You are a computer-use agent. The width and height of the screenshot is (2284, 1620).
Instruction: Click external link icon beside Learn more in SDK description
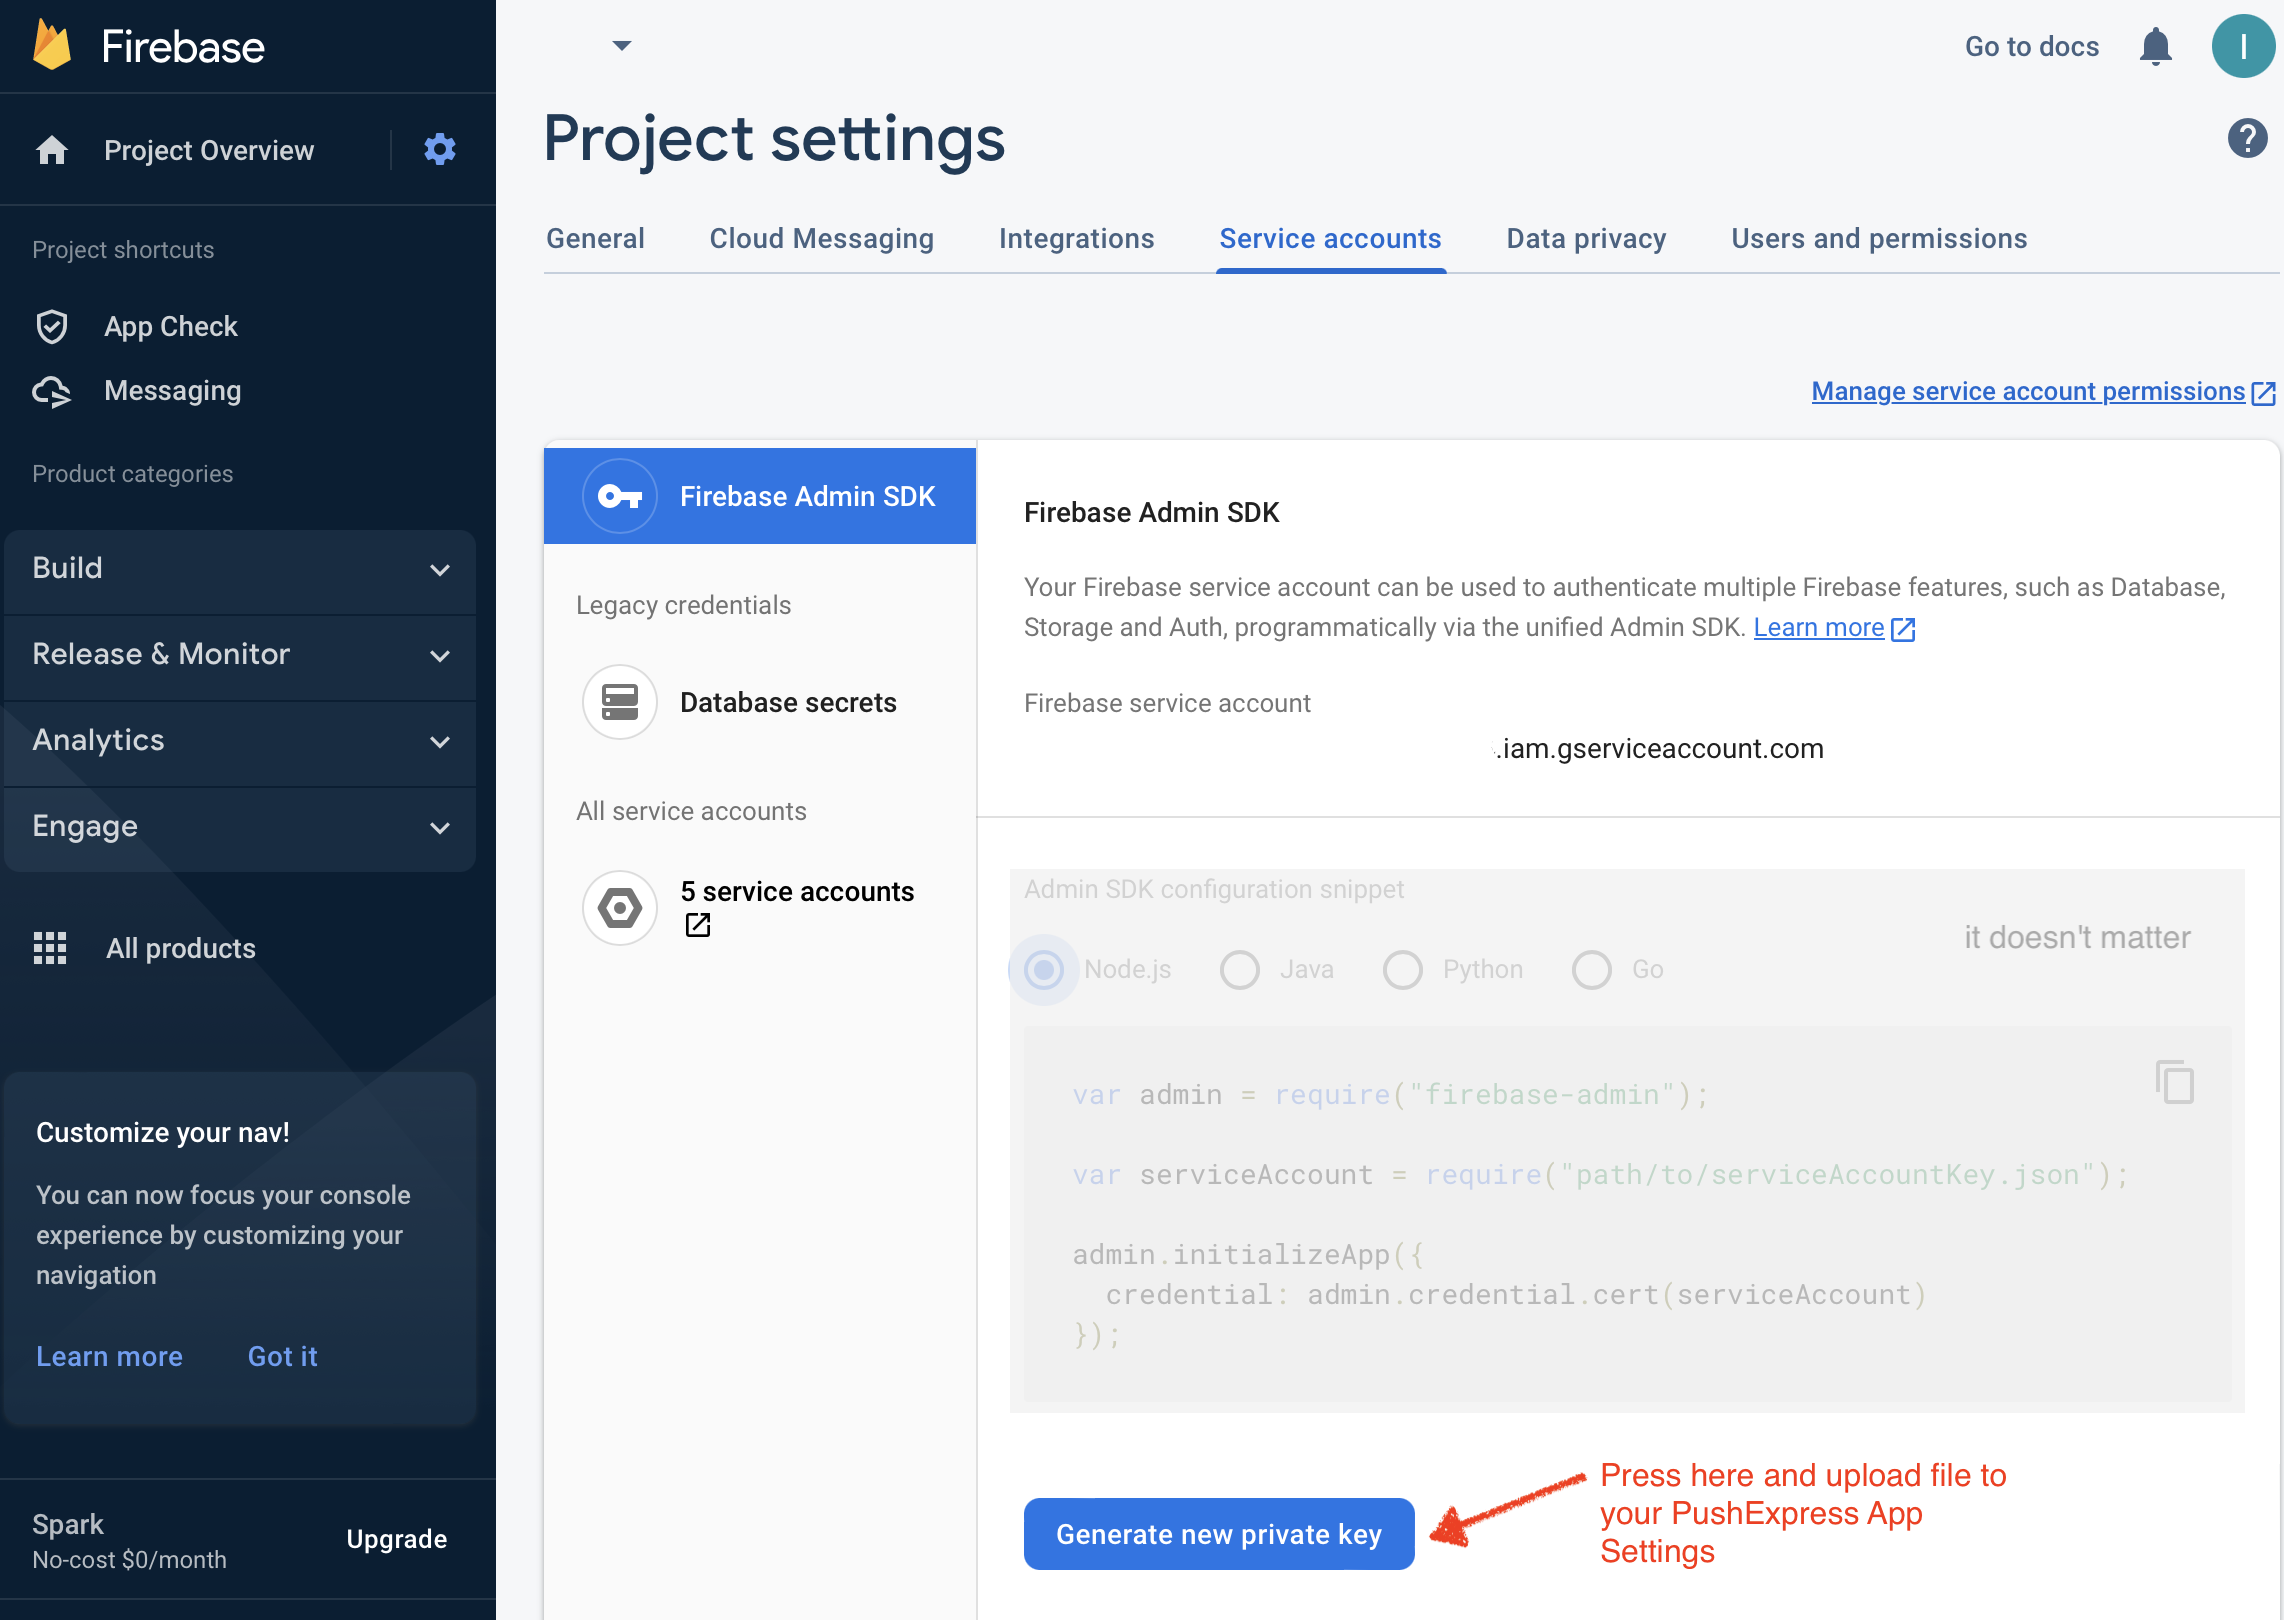tap(1903, 629)
